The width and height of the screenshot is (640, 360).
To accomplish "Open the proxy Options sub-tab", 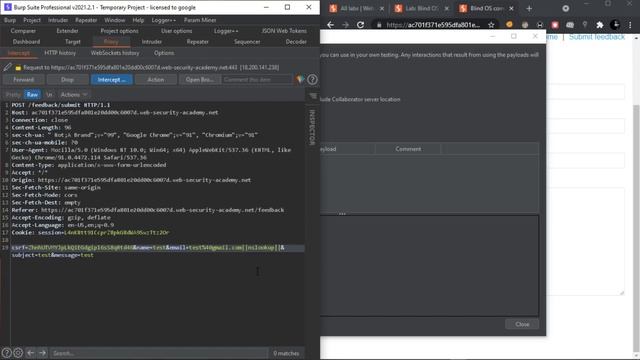I will tap(164, 53).
